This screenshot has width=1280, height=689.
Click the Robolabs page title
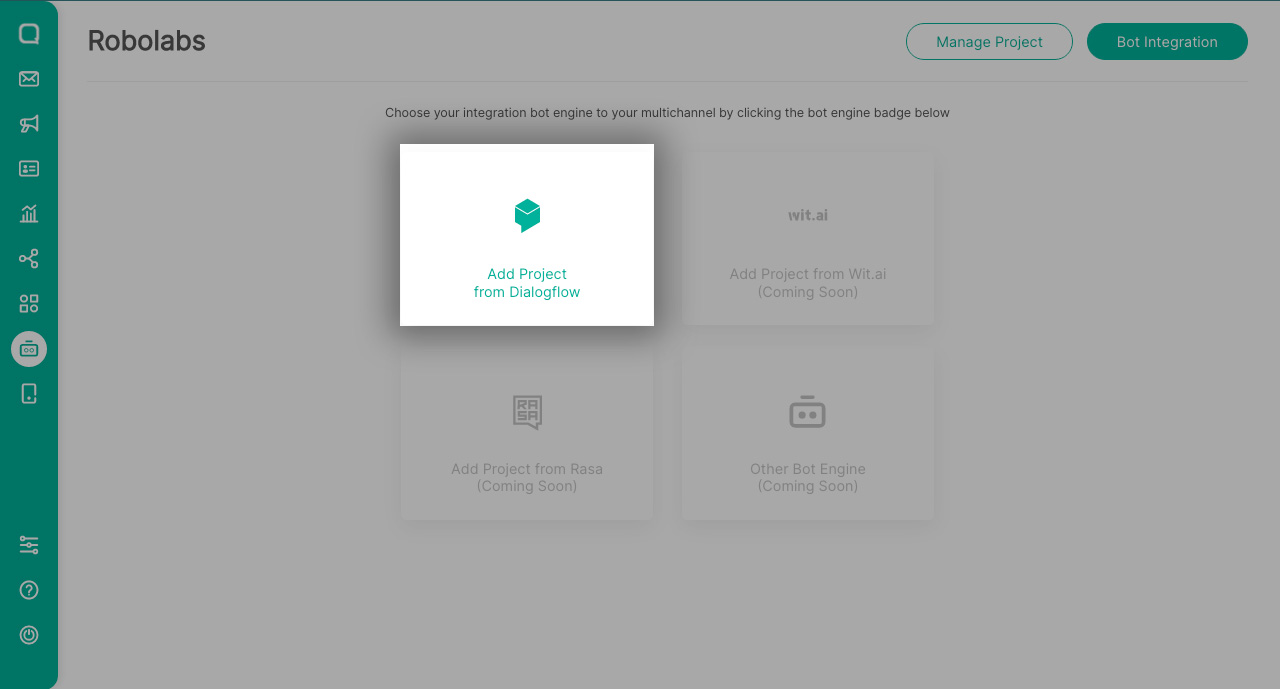point(146,41)
